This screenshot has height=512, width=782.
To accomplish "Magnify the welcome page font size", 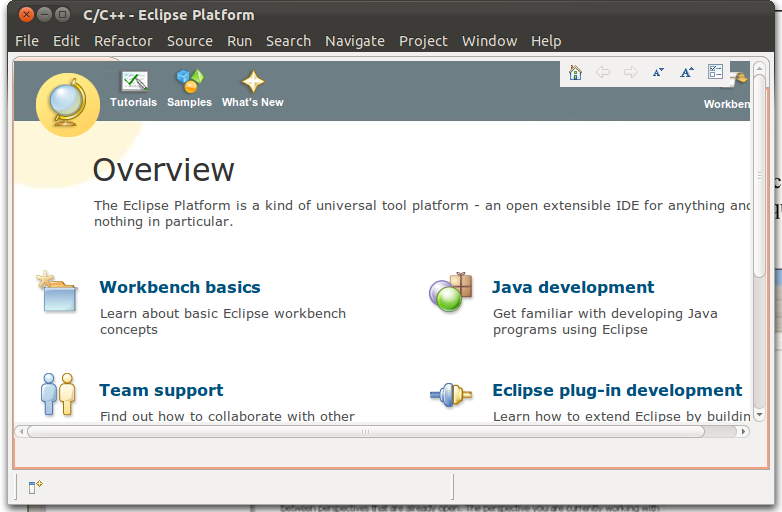I will tap(686, 72).
